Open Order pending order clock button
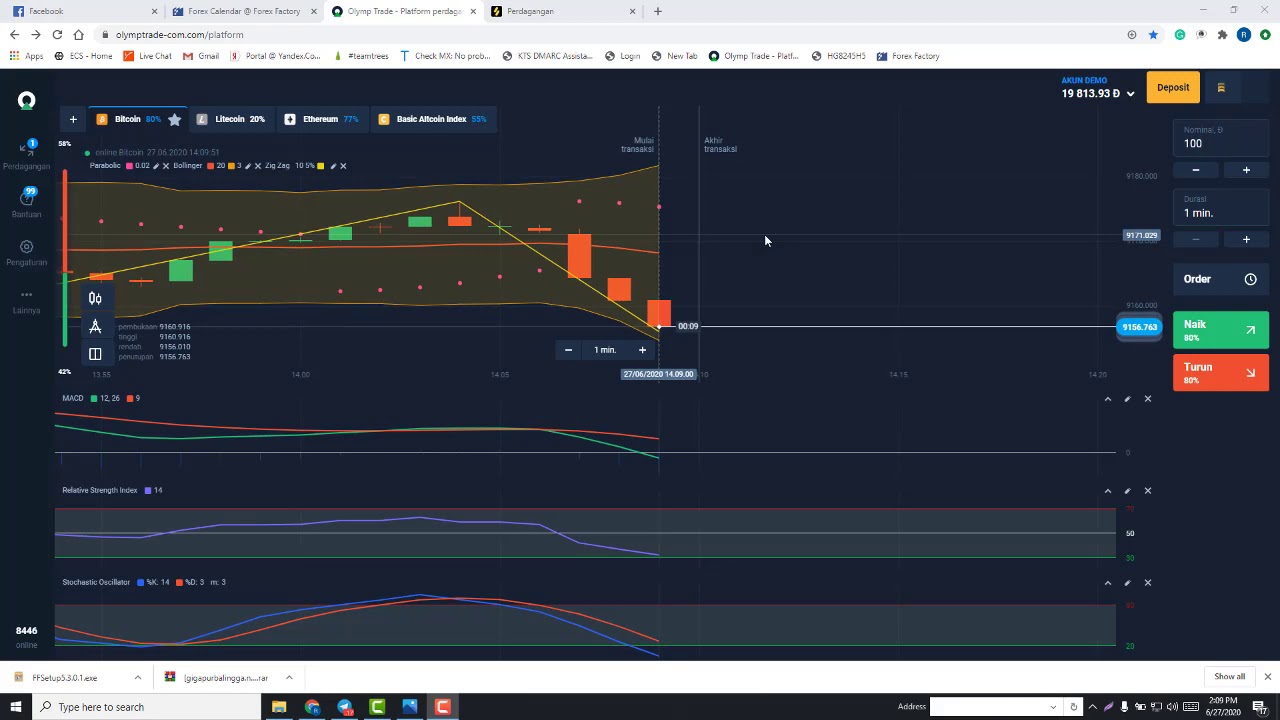This screenshot has width=1280, height=720. pos(1220,279)
